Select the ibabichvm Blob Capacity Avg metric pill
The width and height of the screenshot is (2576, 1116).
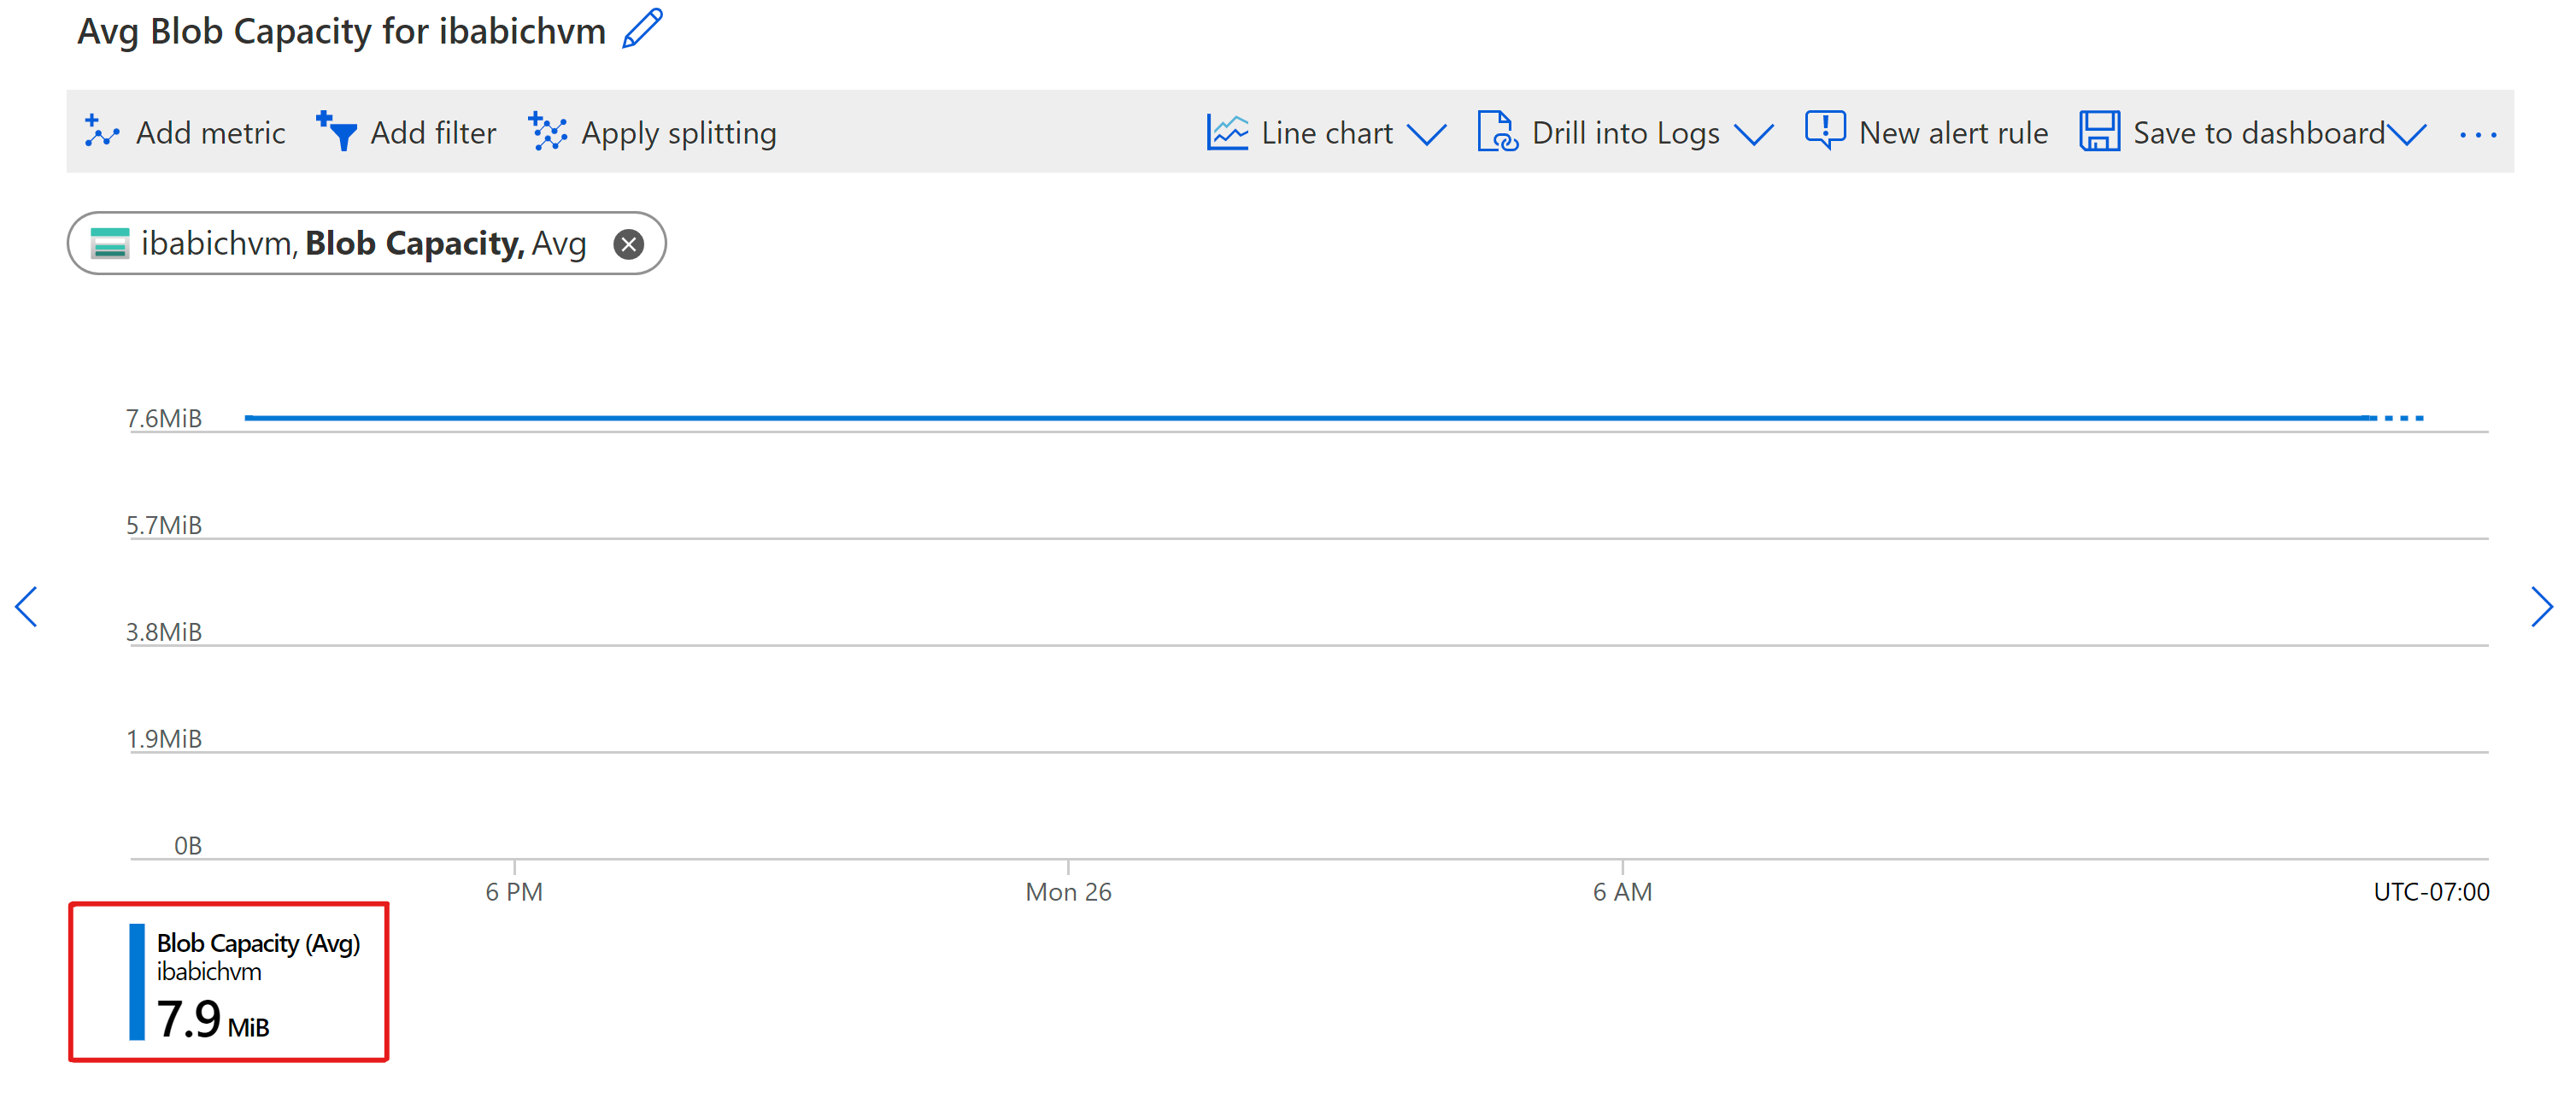point(362,244)
